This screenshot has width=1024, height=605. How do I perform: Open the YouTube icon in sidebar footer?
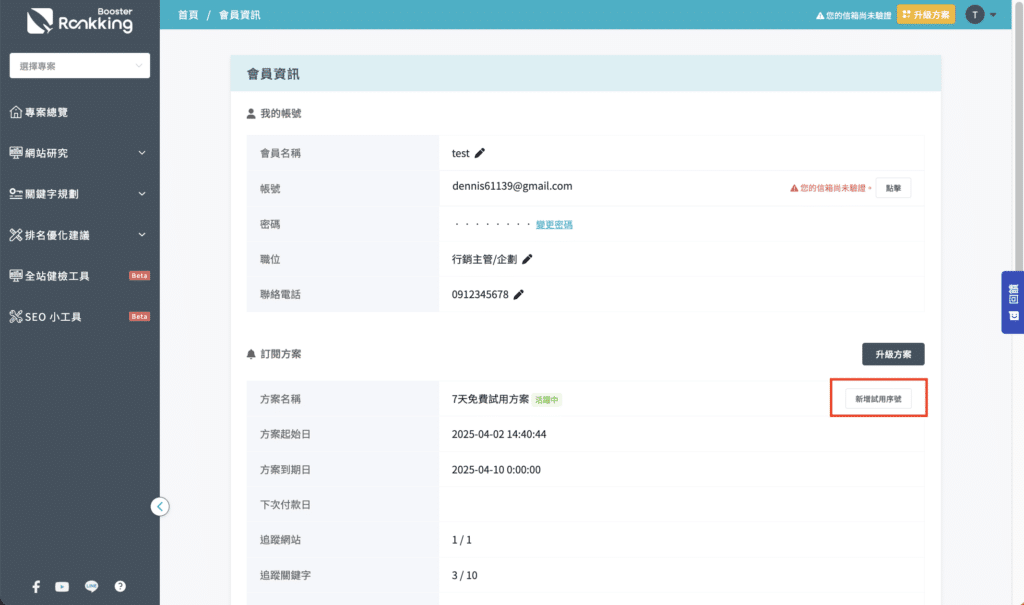pyautogui.click(x=62, y=587)
